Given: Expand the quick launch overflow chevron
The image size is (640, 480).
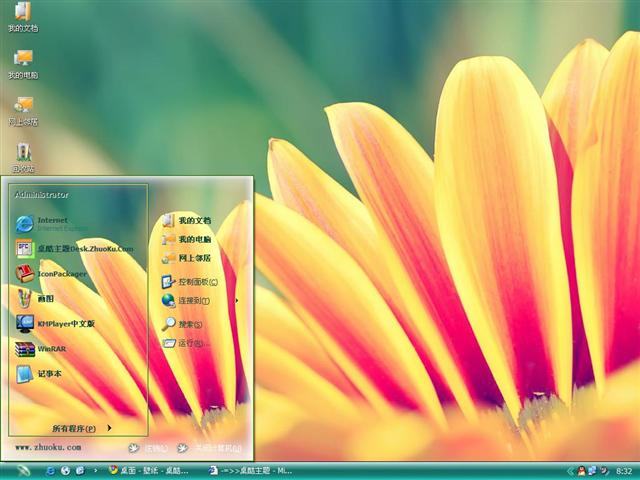Looking at the screenshot, I should 96,471.
